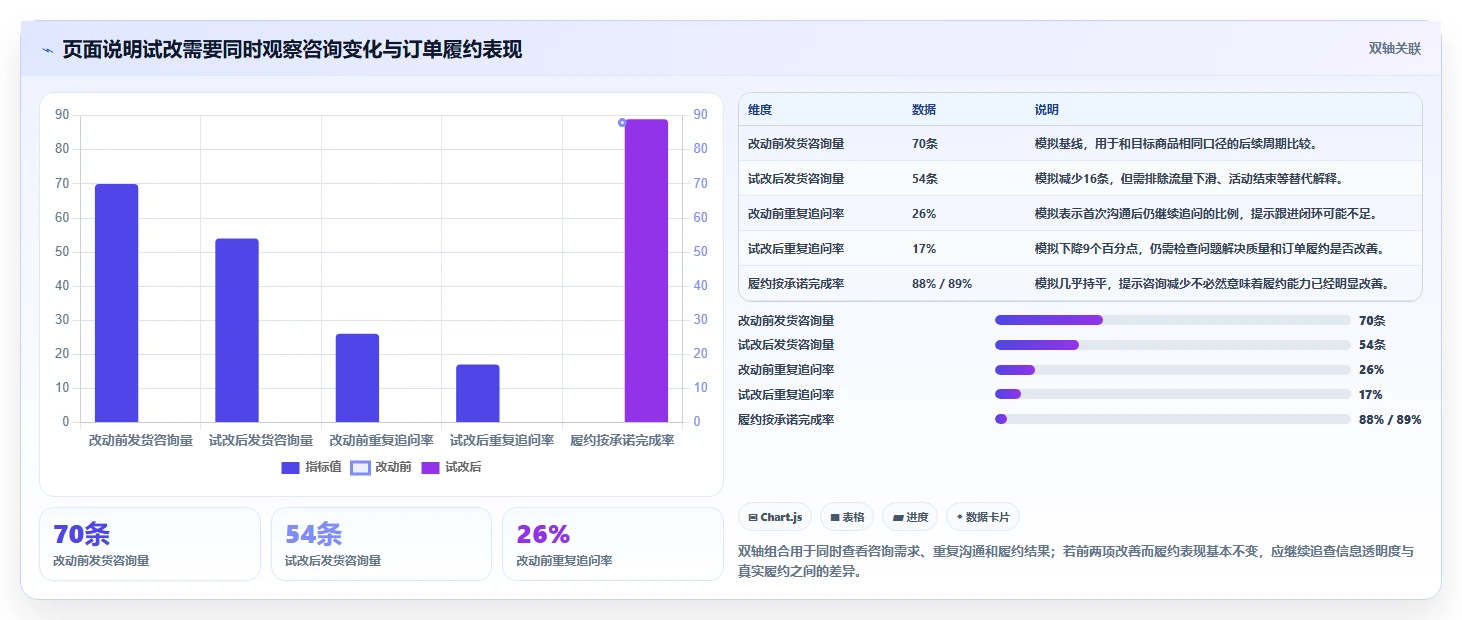Click the 说明 column header
This screenshot has width=1462, height=620.
(1047, 110)
